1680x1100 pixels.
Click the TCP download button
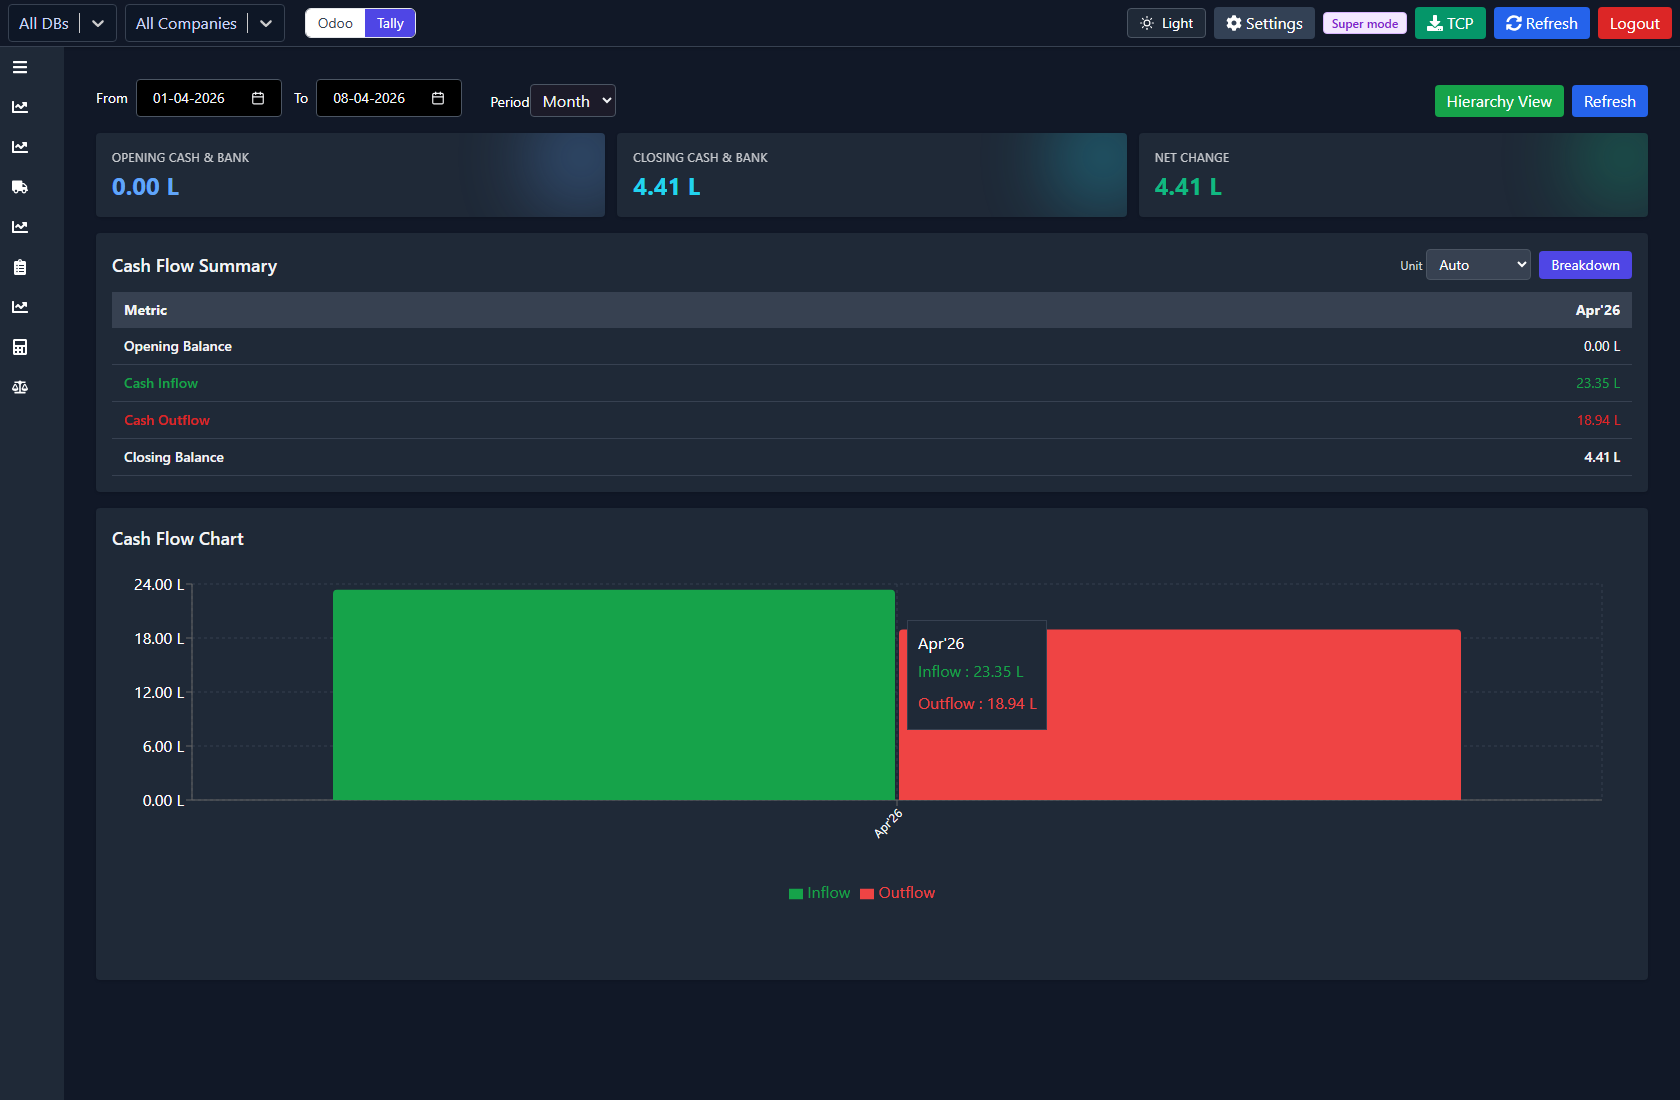pos(1450,23)
